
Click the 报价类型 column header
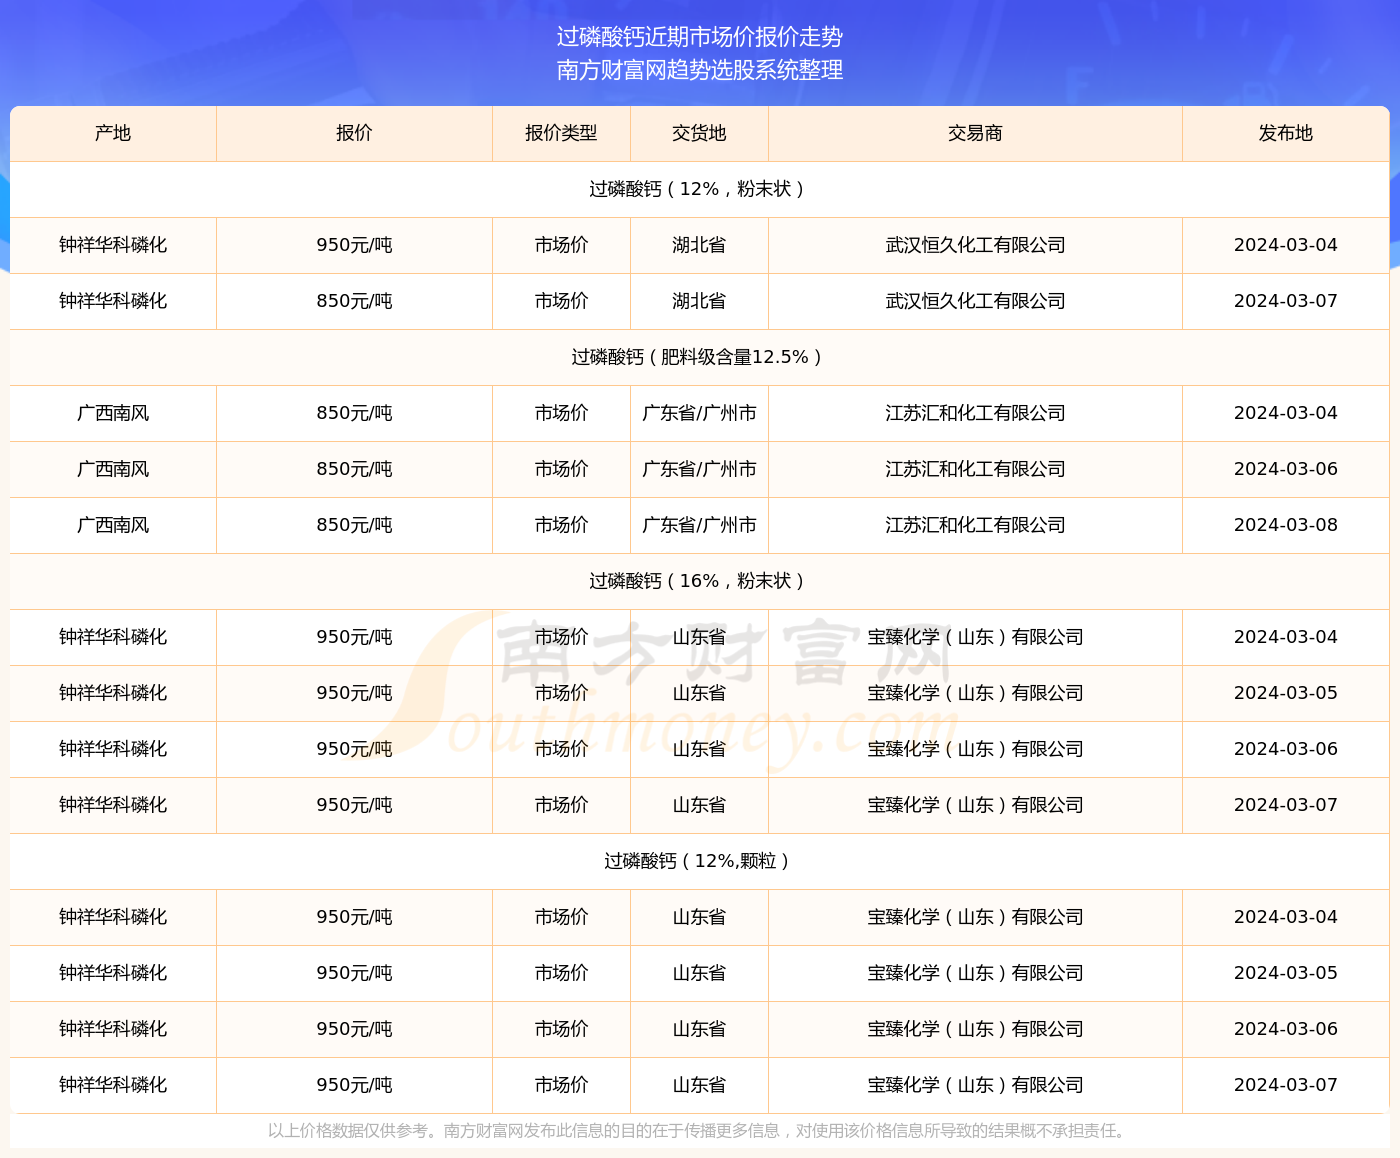(x=561, y=133)
